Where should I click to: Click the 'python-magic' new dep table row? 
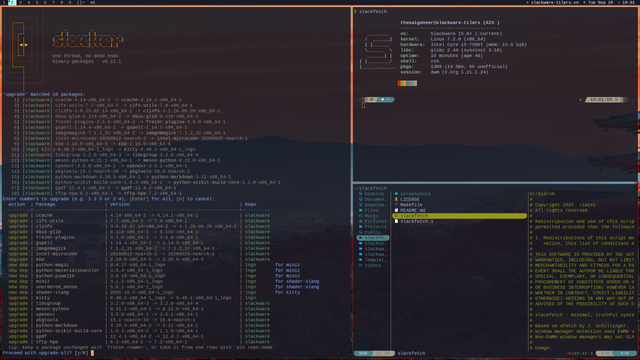click(154, 265)
